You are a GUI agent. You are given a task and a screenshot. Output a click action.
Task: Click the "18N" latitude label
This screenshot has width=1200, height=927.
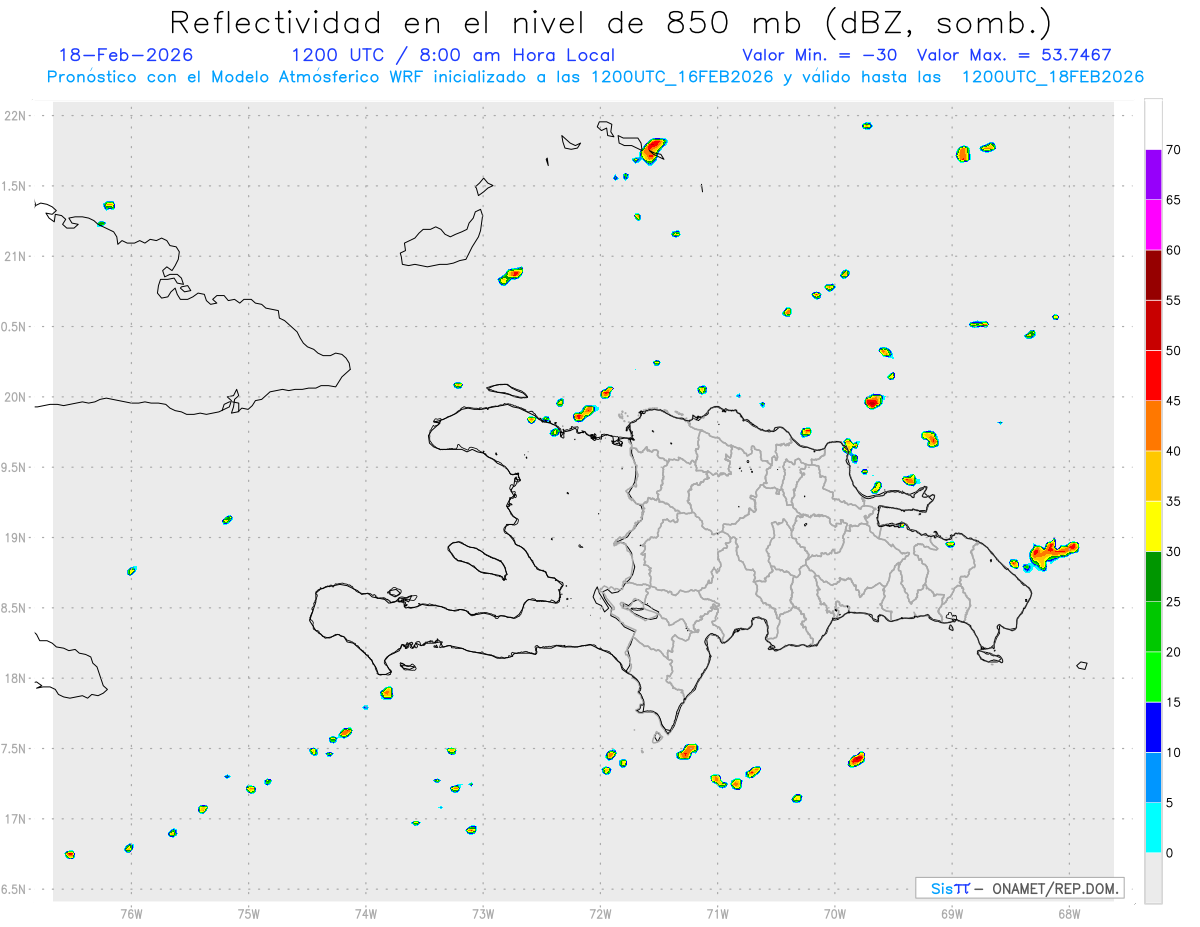pyautogui.click(x=17, y=678)
